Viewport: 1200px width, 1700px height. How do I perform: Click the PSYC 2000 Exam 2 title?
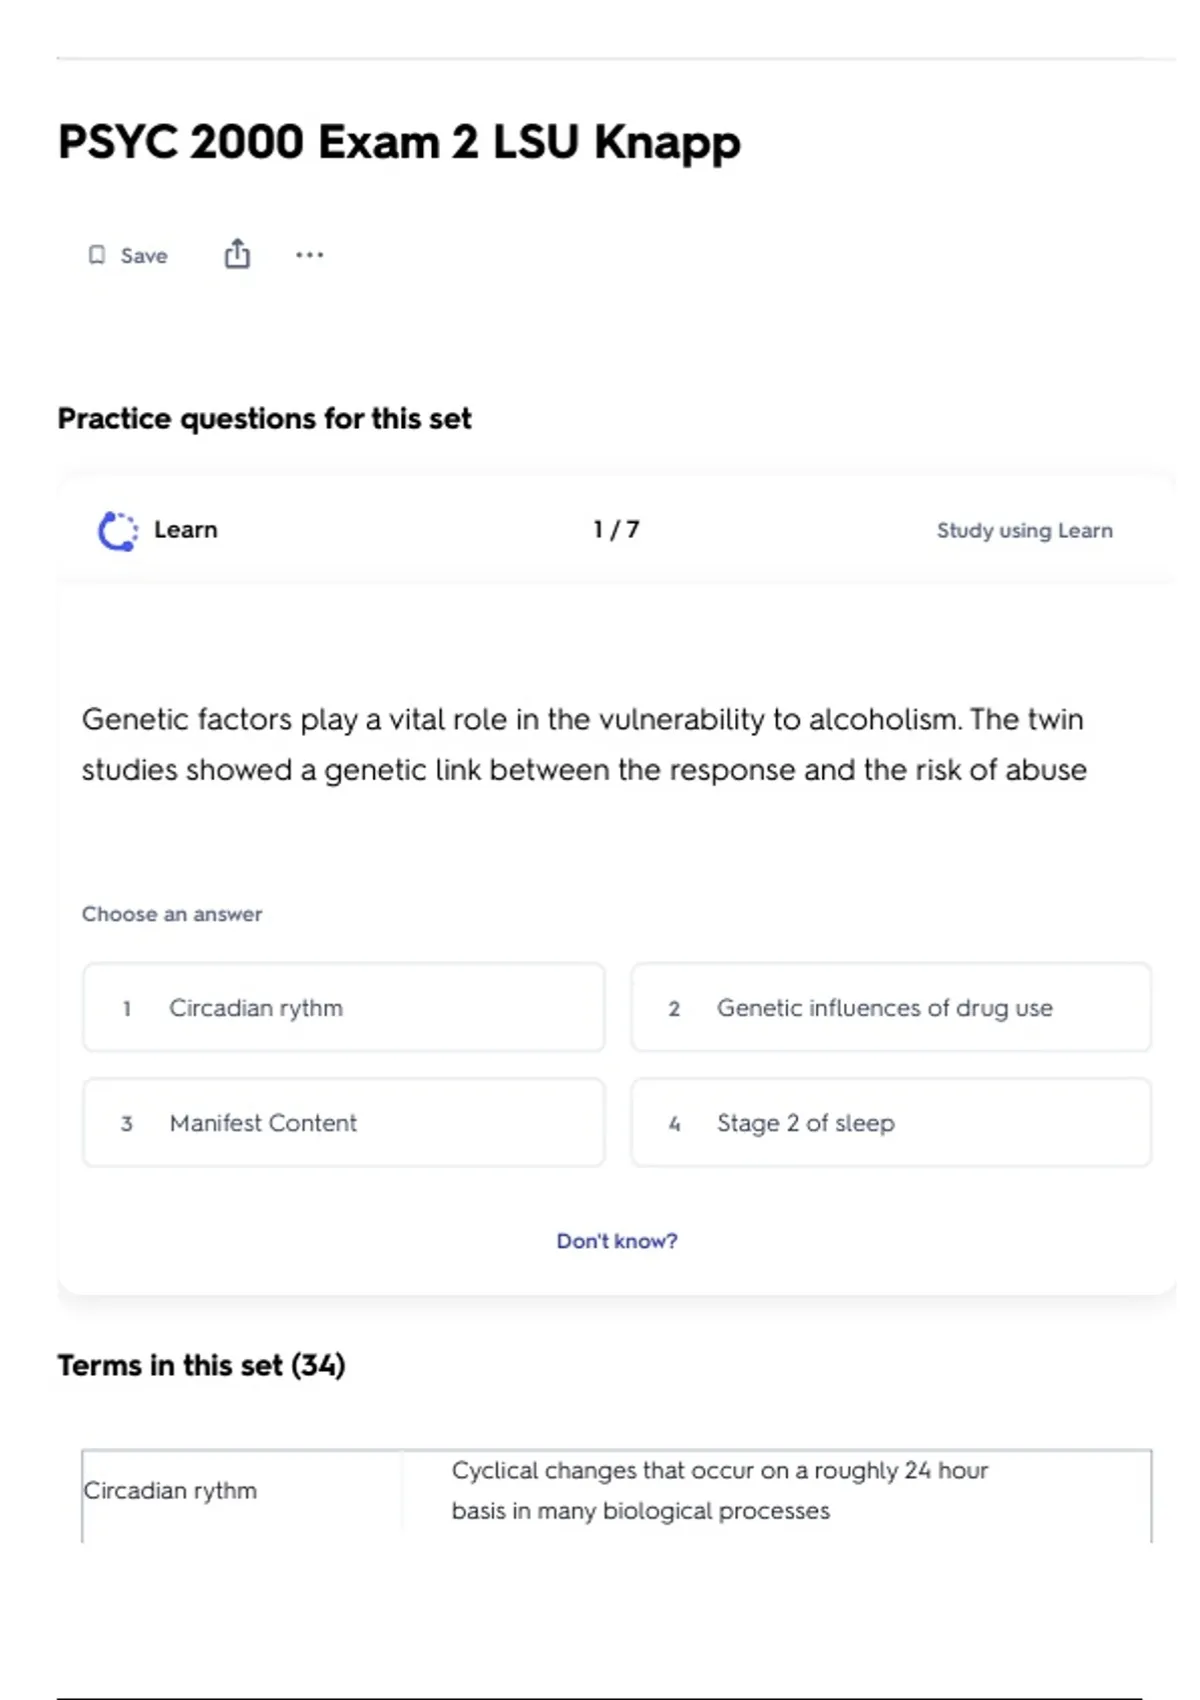(399, 142)
